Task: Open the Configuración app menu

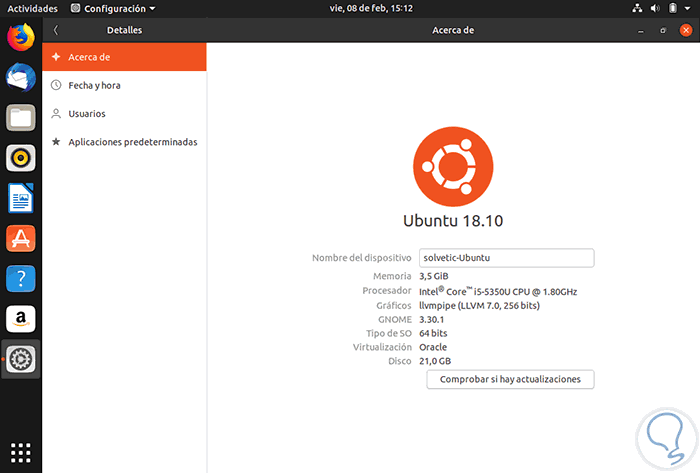Action: point(113,8)
